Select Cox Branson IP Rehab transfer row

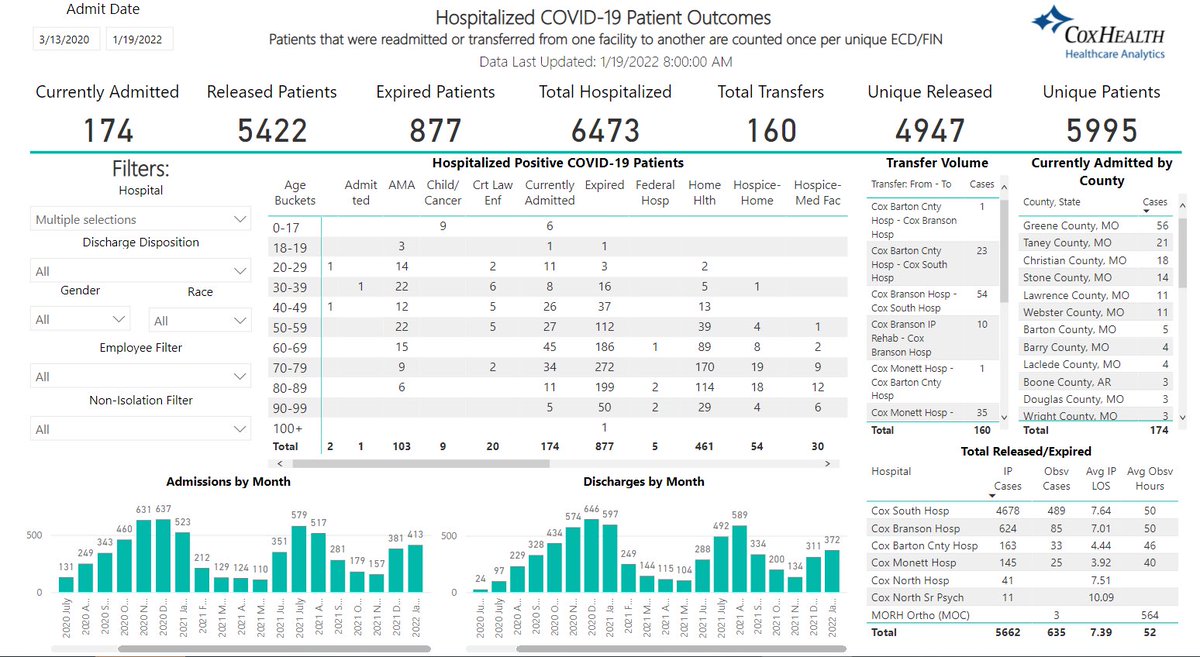click(932, 338)
